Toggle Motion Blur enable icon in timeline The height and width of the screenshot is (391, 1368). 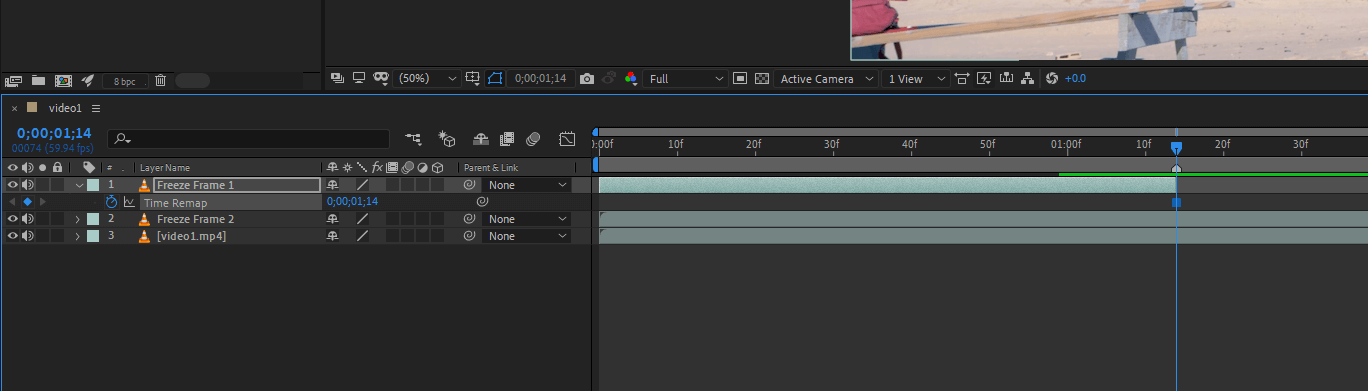[x=534, y=139]
